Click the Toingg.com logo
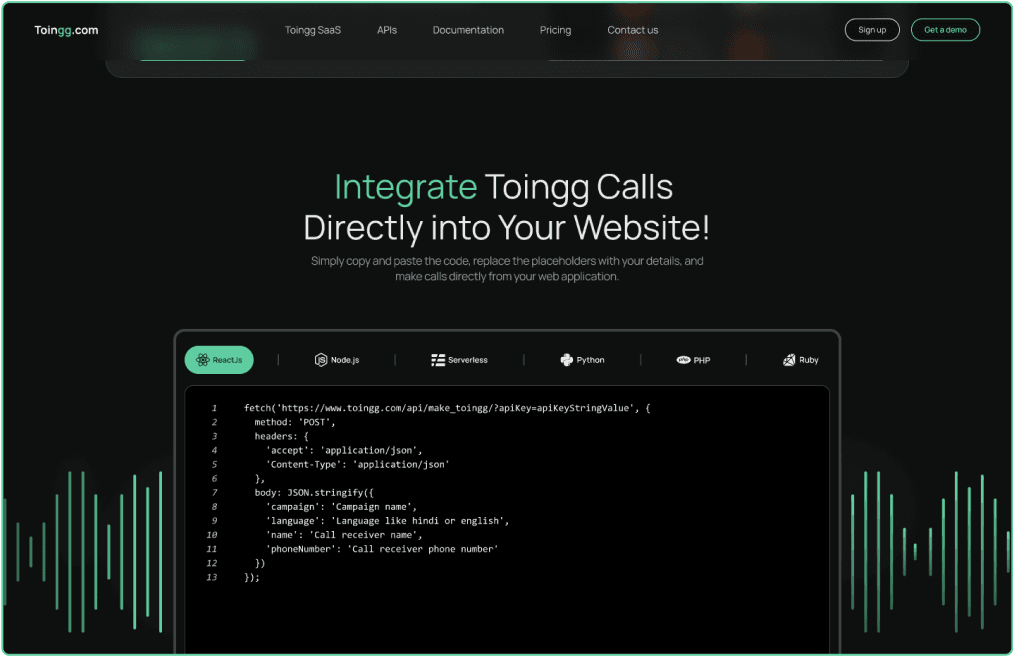The width and height of the screenshot is (1013, 656). [x=66, y=30]
